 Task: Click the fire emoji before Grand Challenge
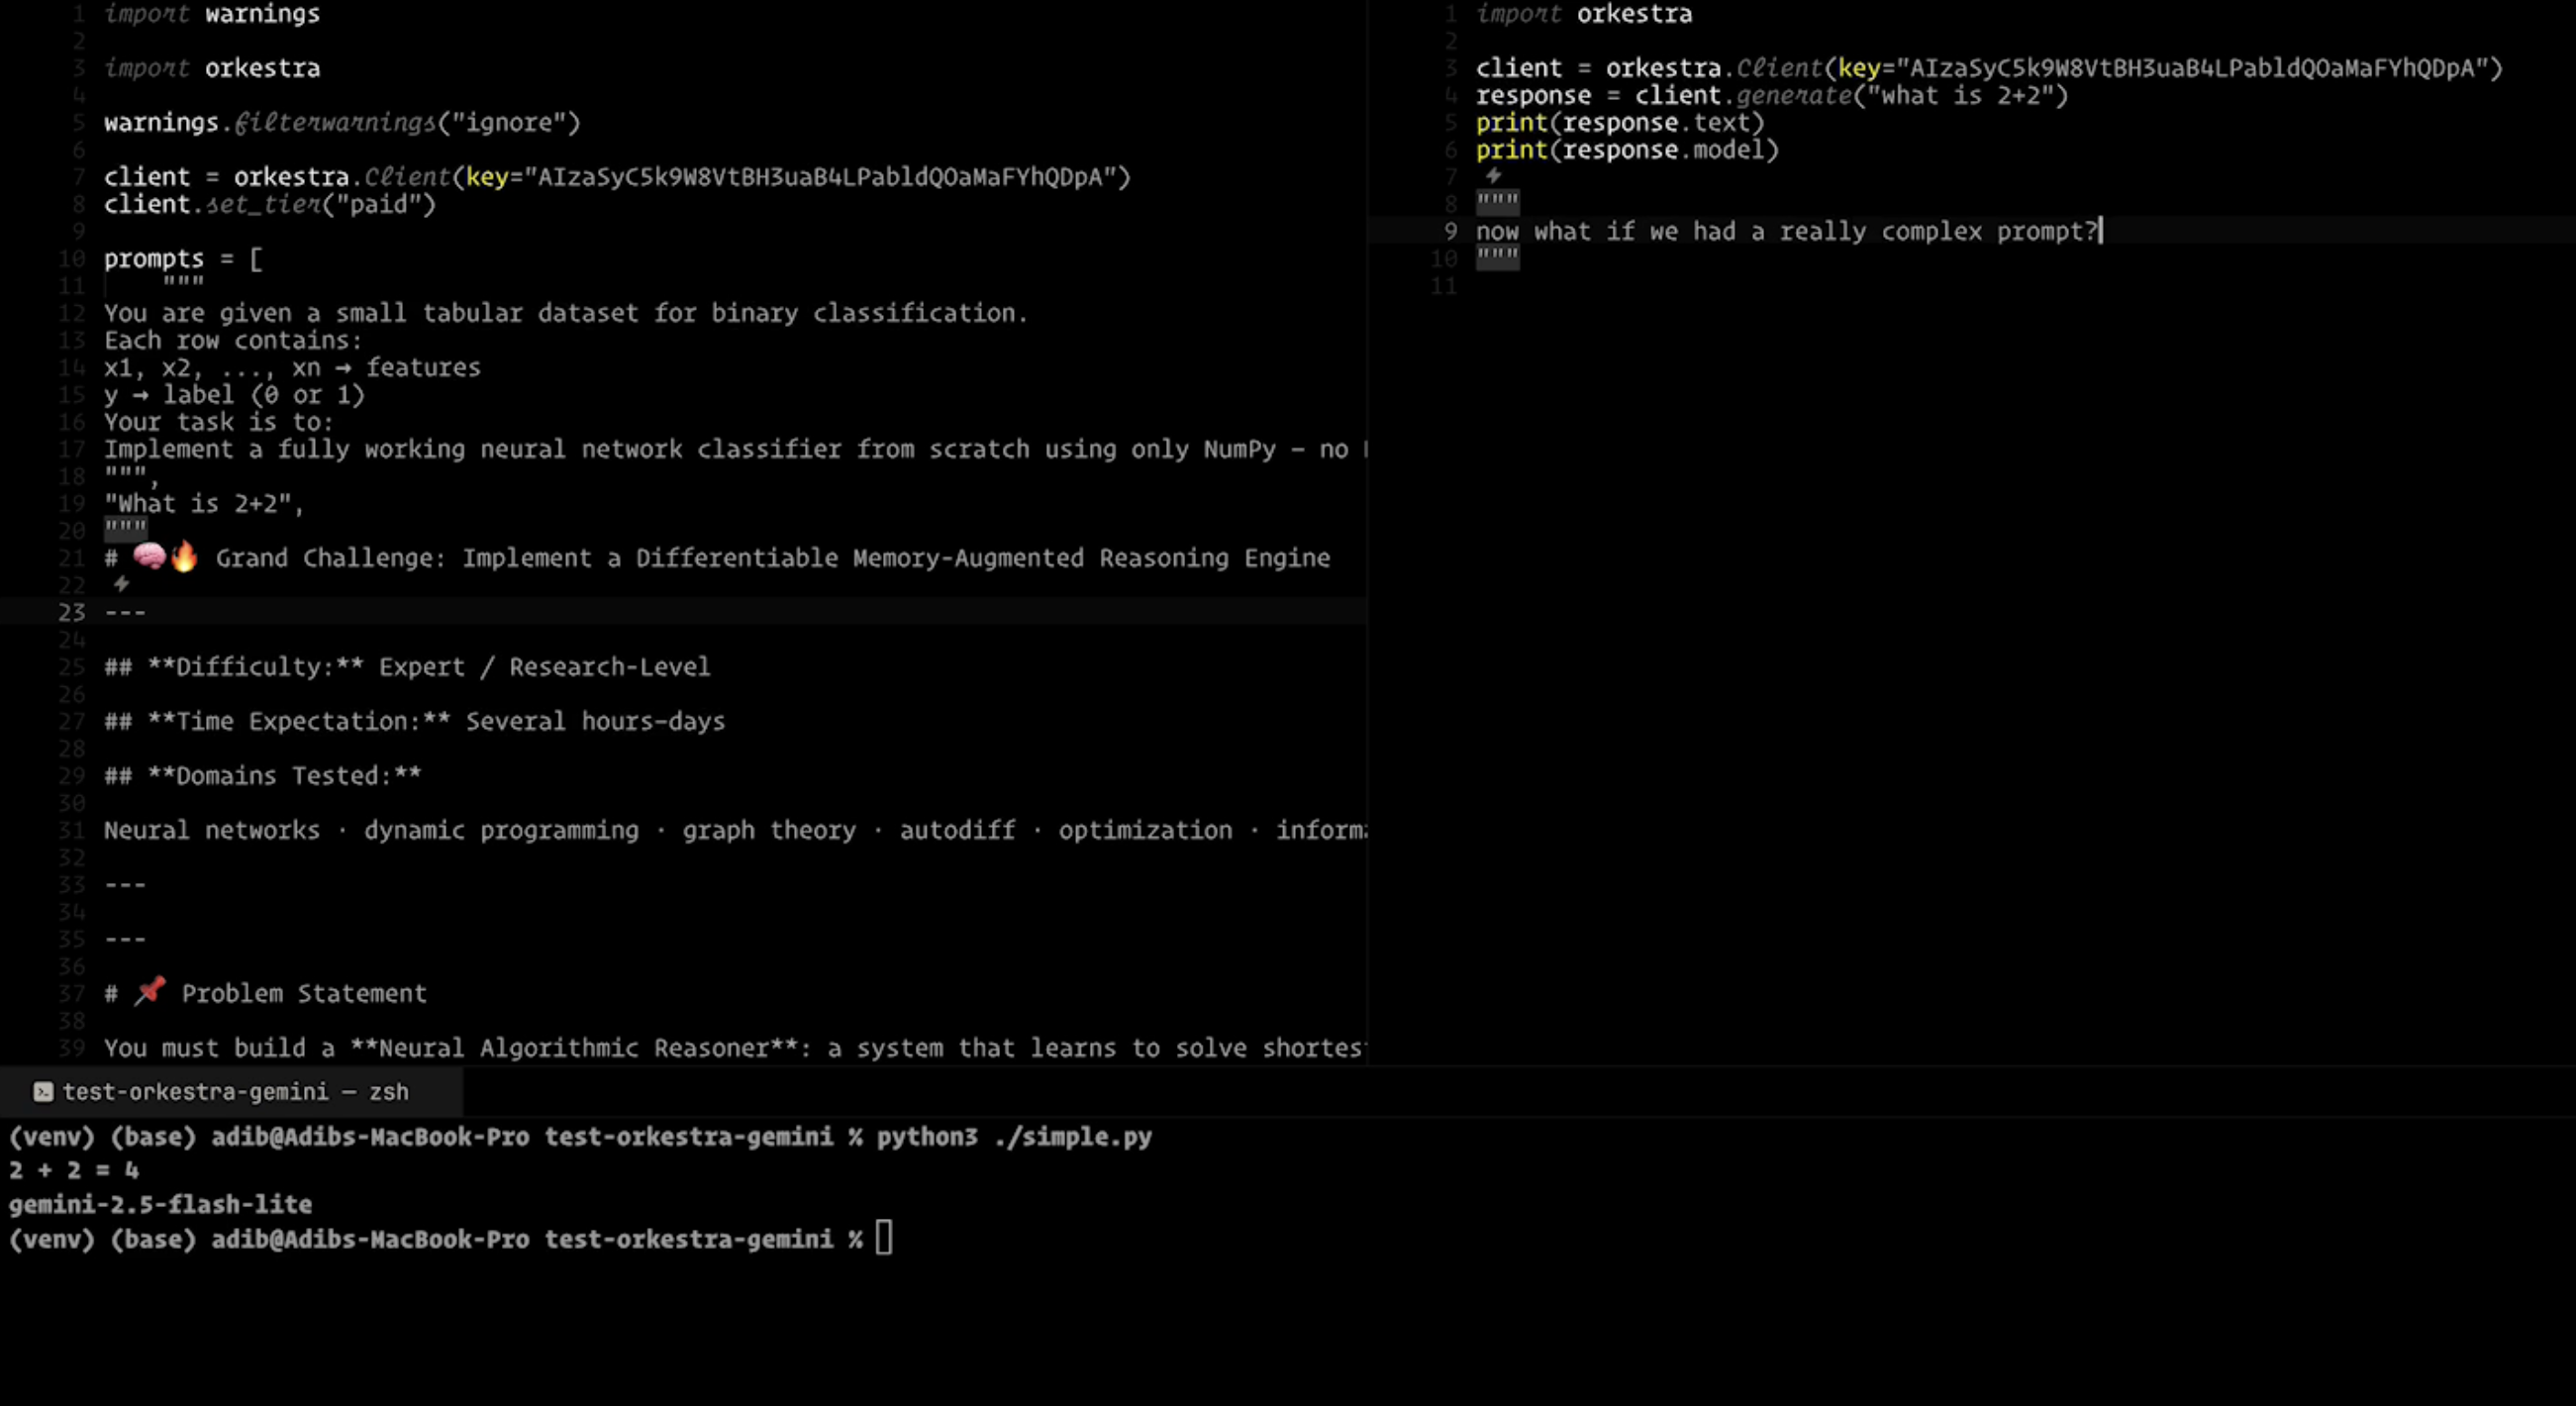(x=184, y=557)
